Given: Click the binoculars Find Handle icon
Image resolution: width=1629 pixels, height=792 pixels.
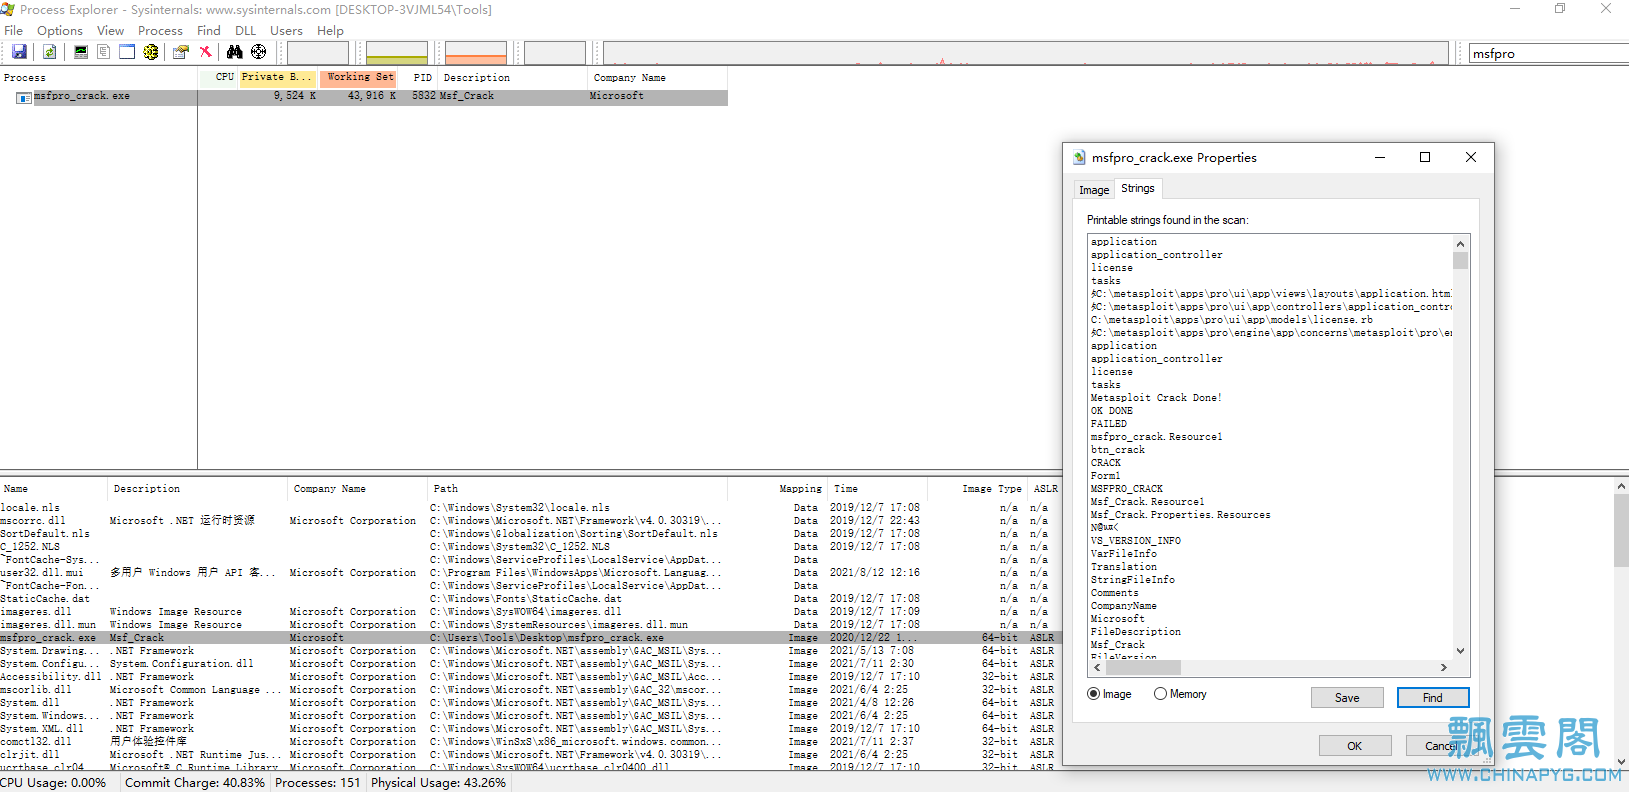Looking at the screenshot, I should (235, 52).
